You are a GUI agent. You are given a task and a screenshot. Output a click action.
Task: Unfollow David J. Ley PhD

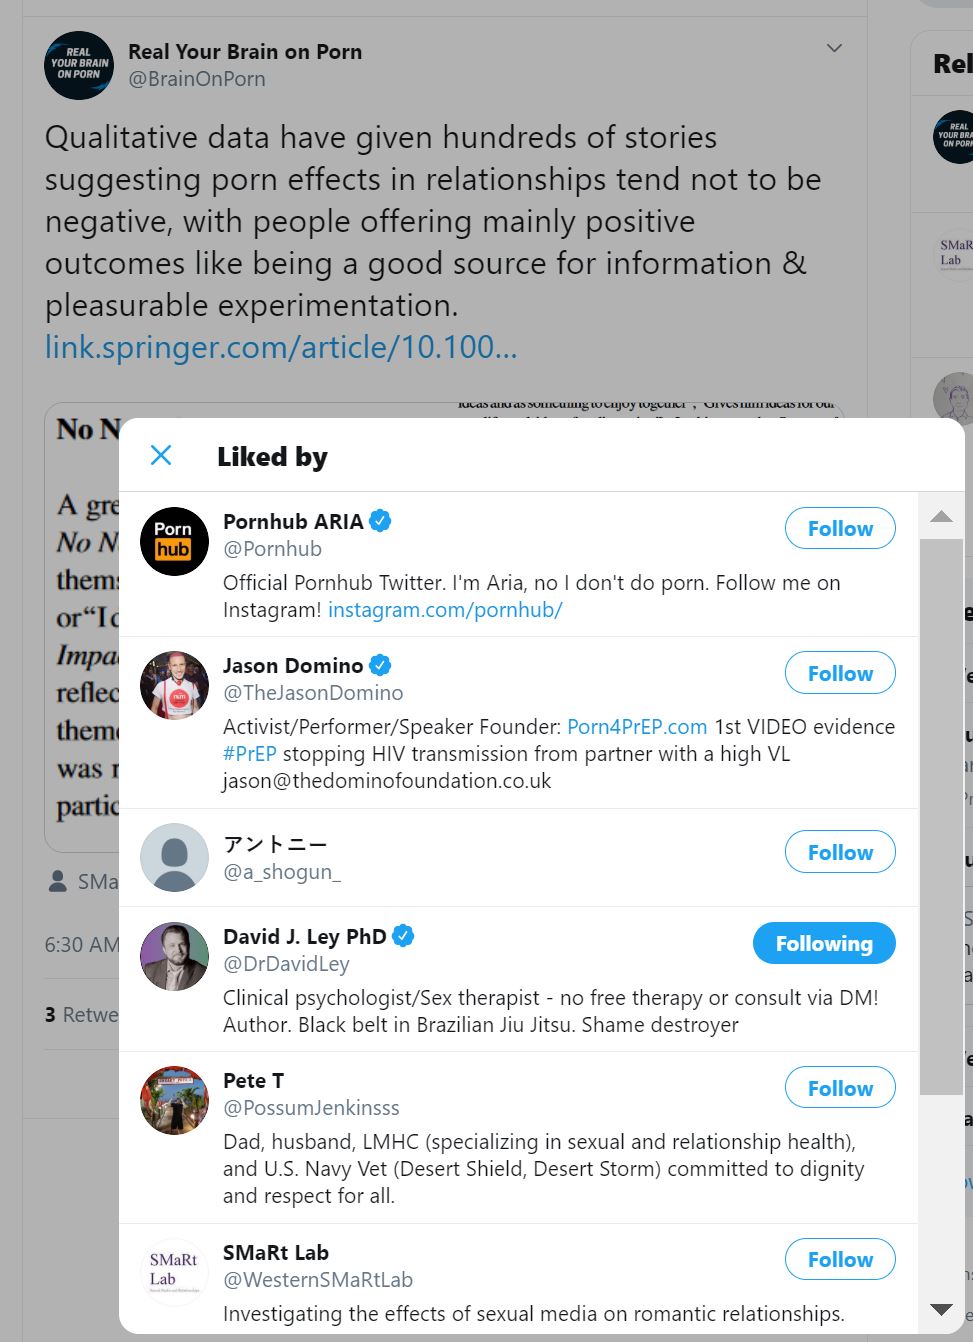[823, 944]
